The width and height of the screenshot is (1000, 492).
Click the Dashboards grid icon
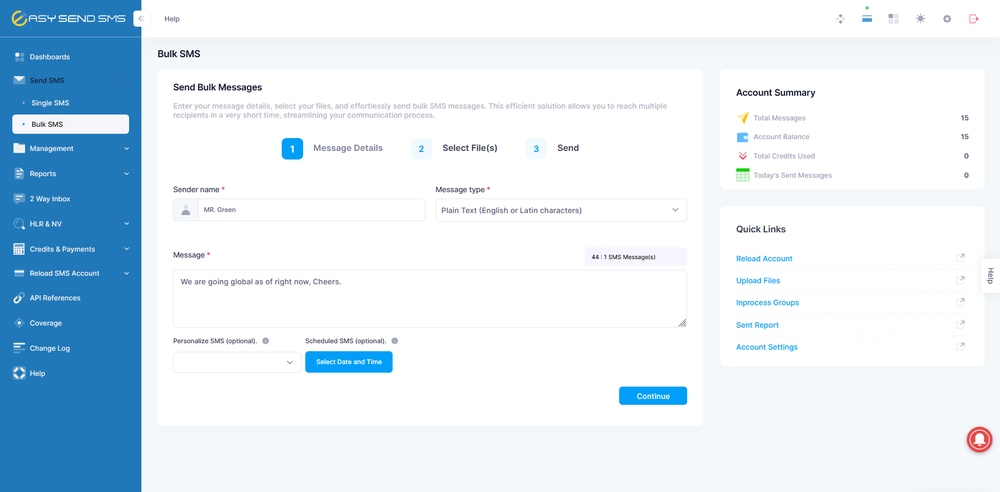tap(19, 57)
